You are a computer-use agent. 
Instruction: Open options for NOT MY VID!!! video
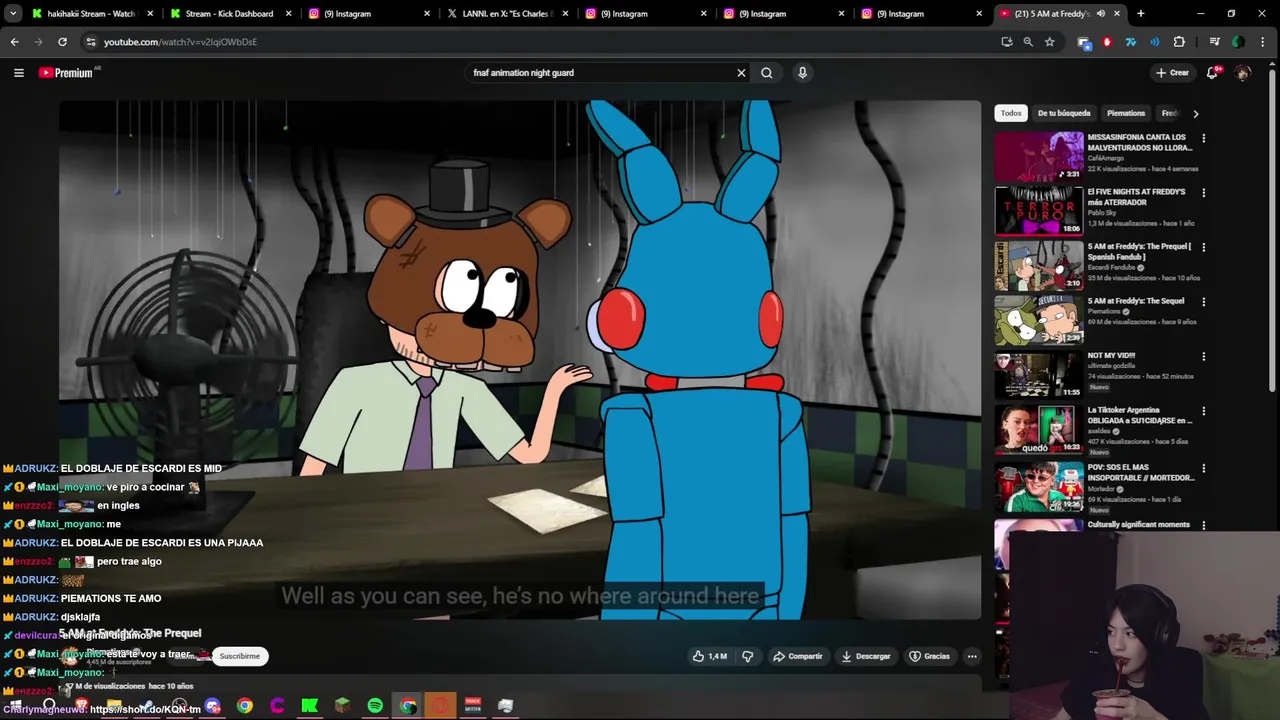[1204, 356]
